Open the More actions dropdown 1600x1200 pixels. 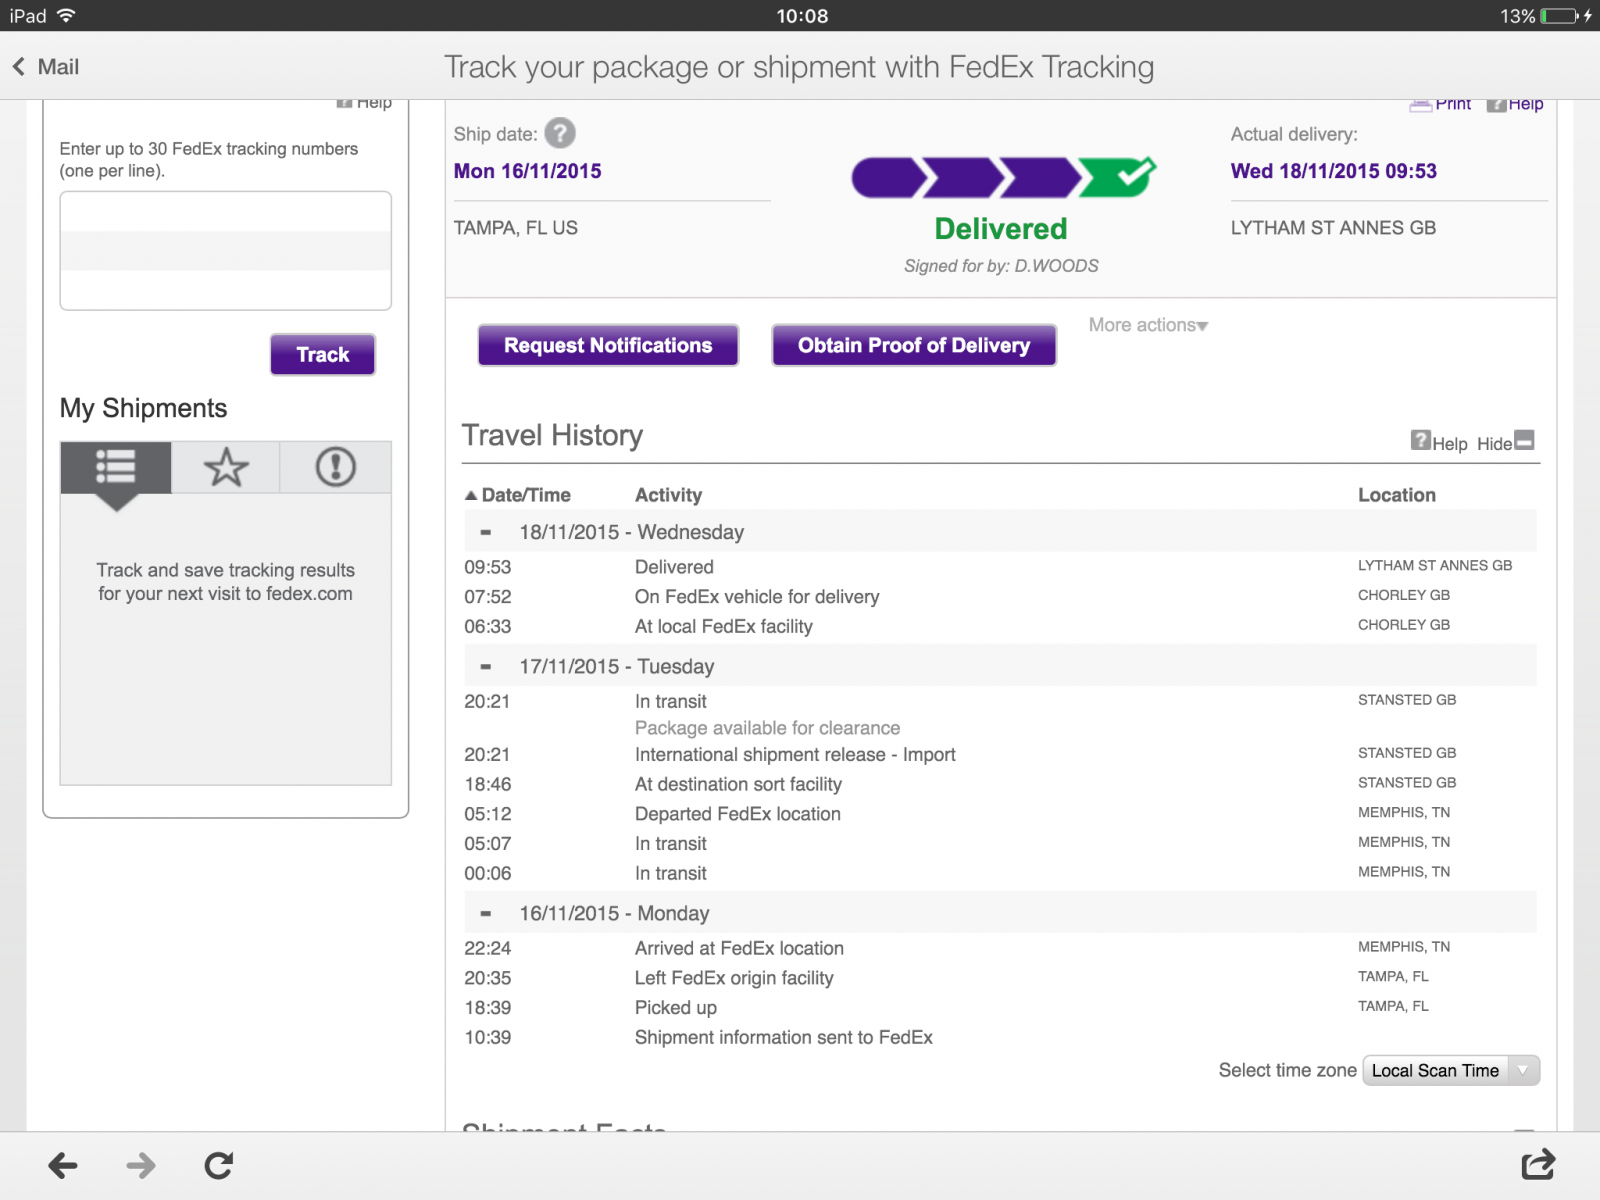(1148, 325)
